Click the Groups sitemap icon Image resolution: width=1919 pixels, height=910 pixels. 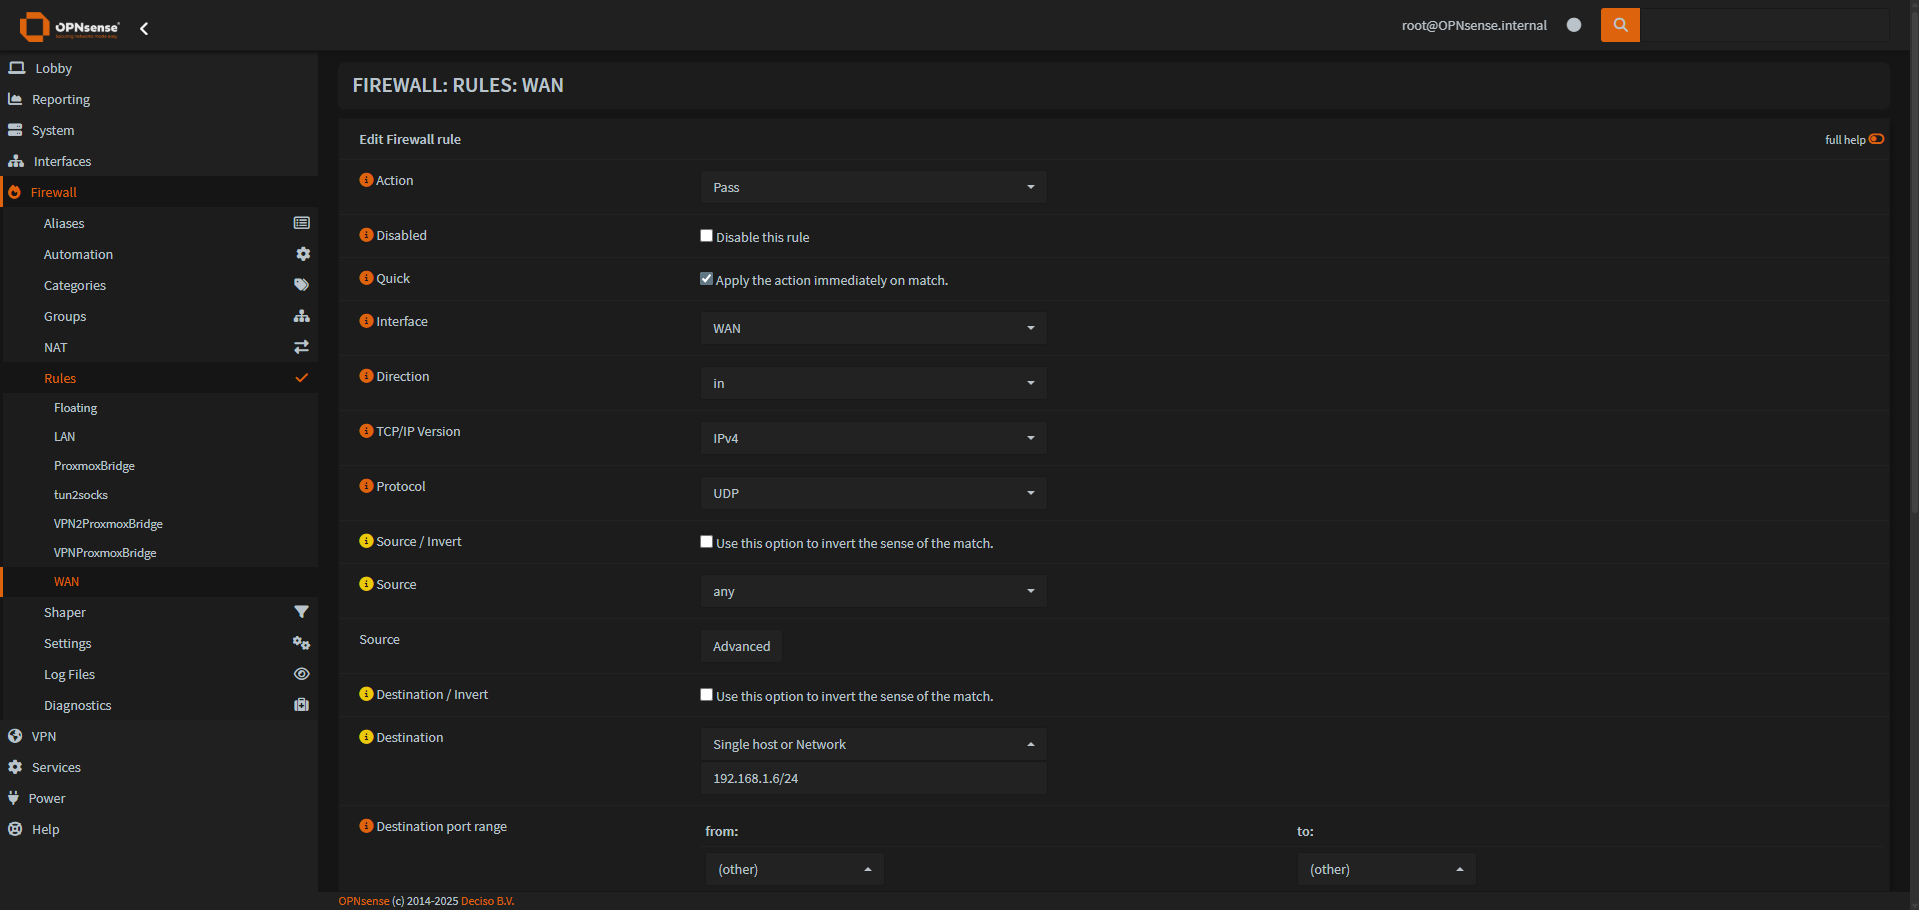[x=301, y=316]
